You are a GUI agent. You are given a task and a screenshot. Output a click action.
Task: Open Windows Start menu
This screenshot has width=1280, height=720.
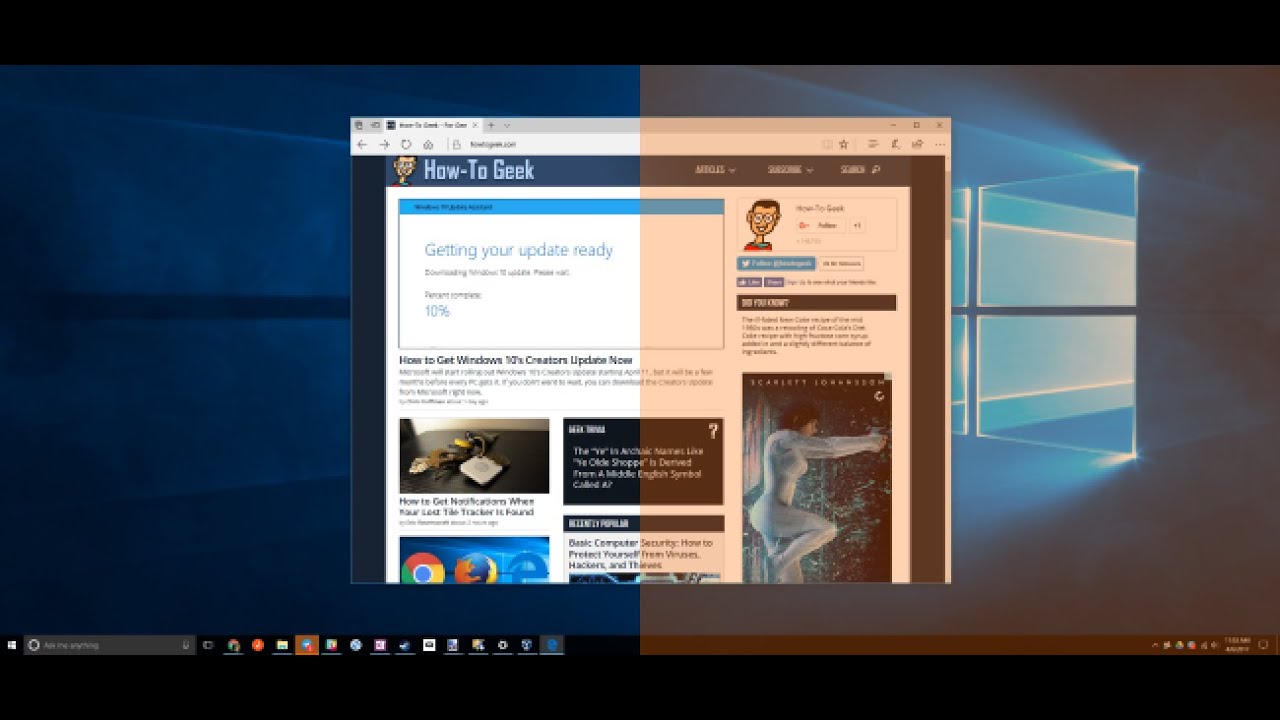(x=11, y=645)
